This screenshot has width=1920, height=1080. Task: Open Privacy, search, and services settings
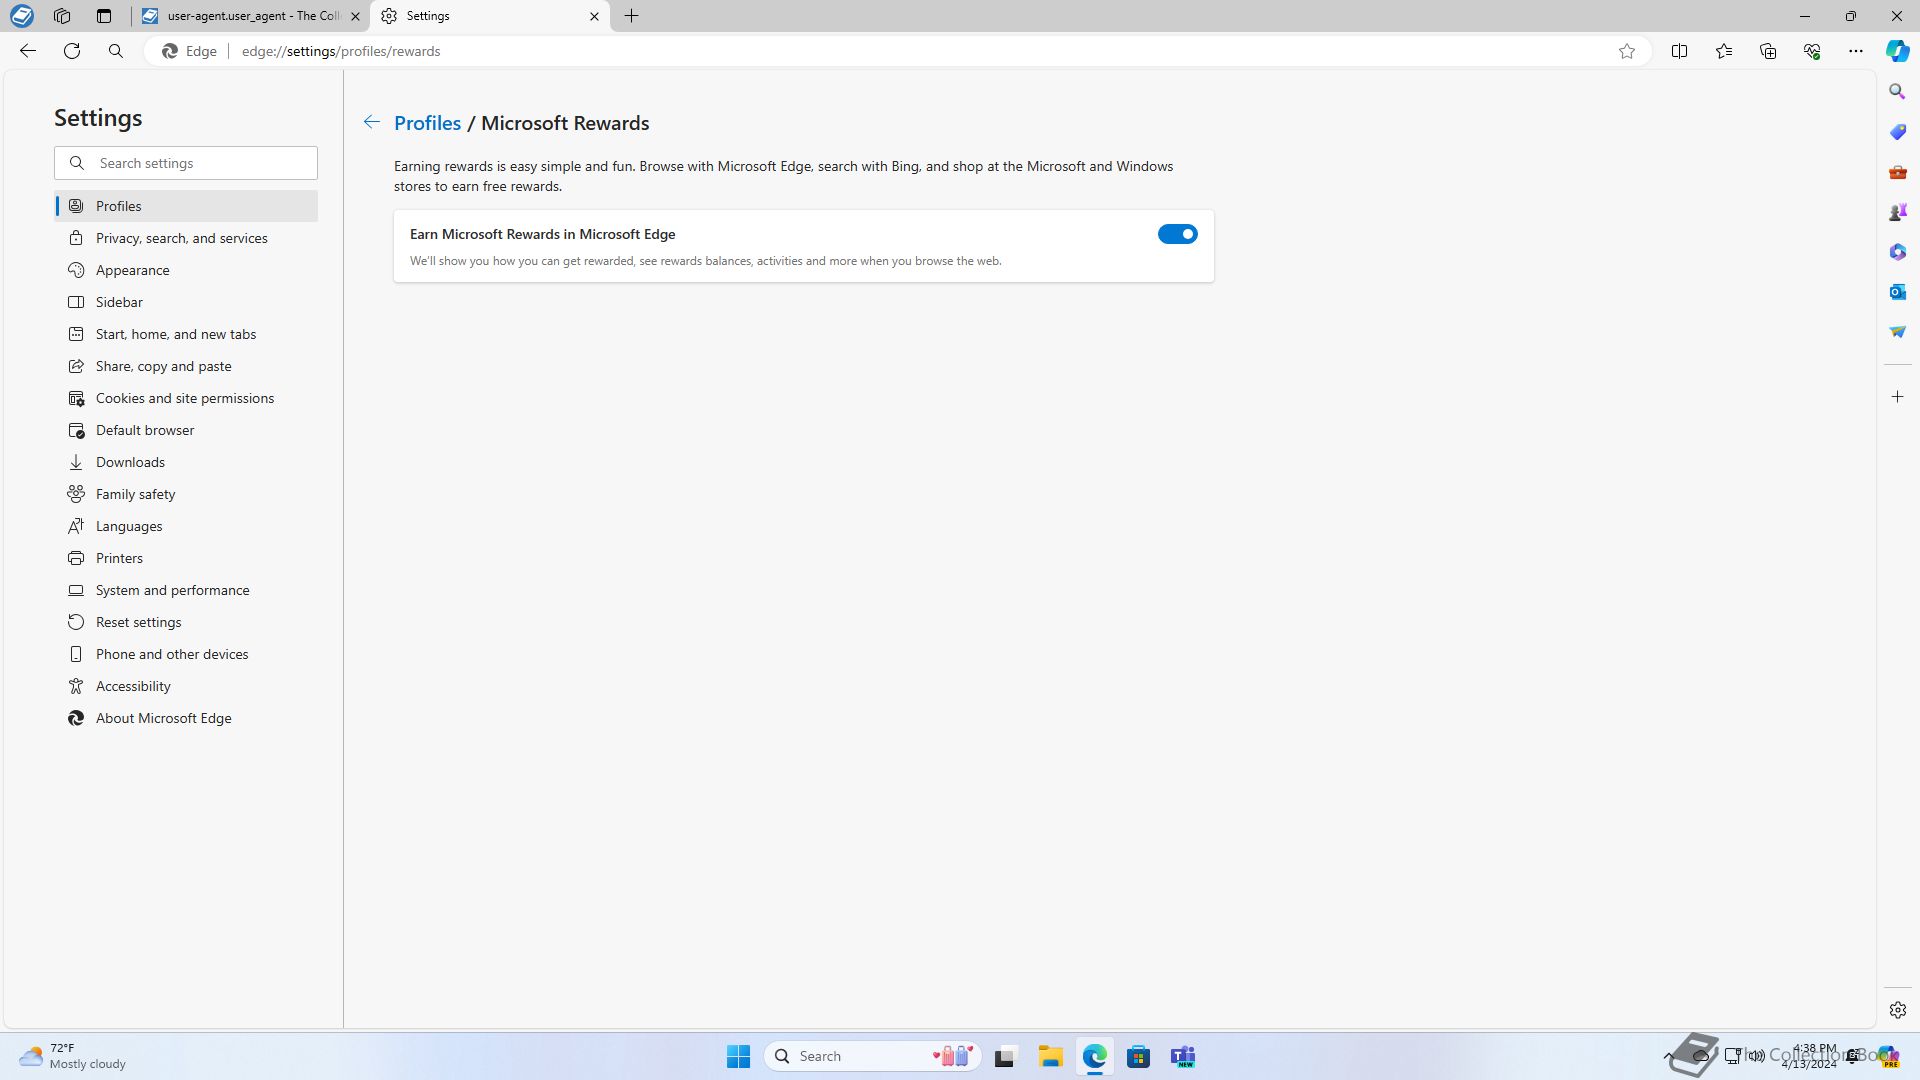click(x=186, y=238)
